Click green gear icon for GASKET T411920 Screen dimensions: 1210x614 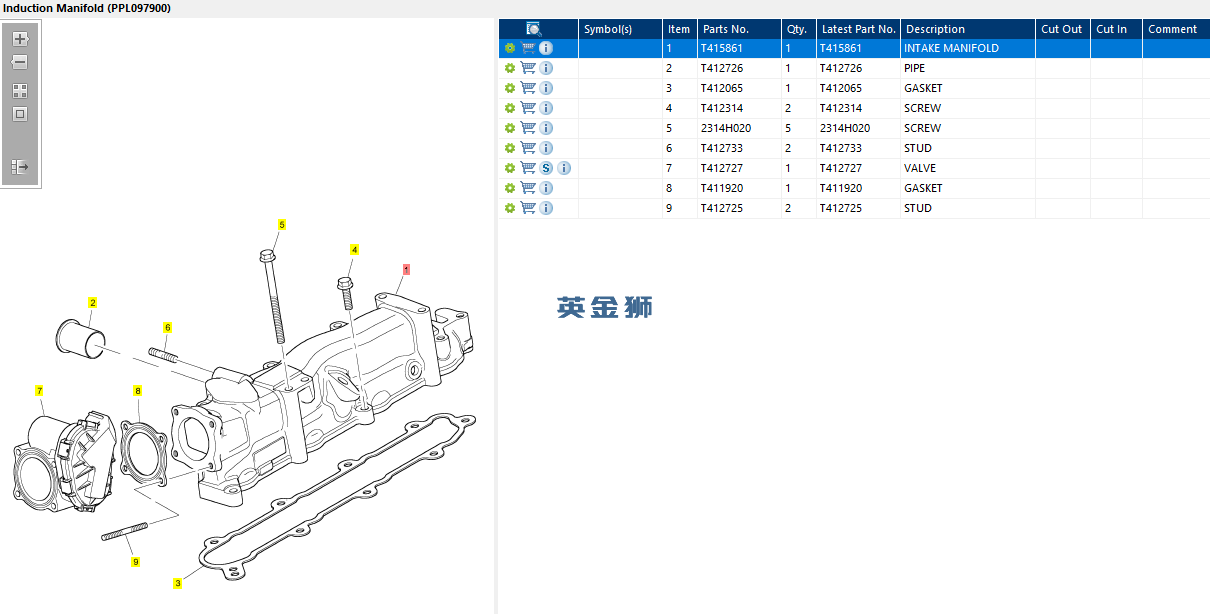tap(510, 188)
